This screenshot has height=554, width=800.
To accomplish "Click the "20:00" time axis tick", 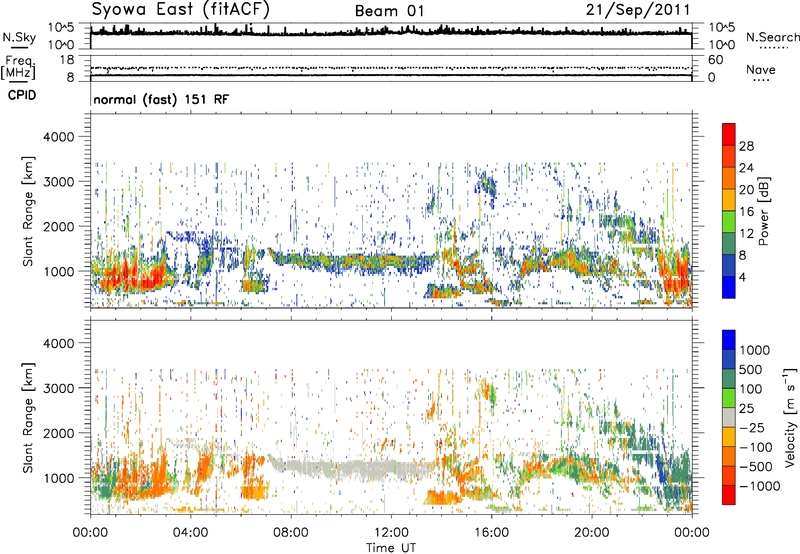I will coord(592,533).
